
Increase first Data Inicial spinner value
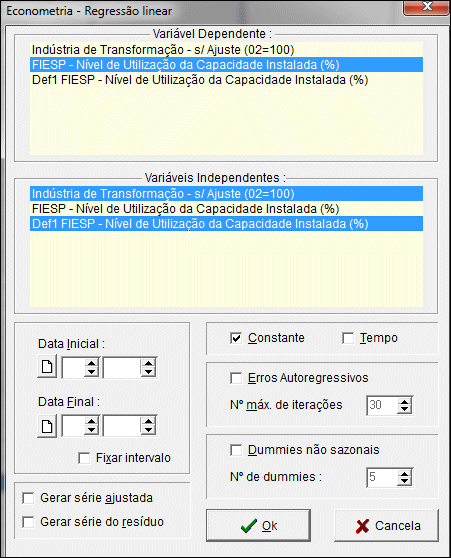tap(91, 363)
